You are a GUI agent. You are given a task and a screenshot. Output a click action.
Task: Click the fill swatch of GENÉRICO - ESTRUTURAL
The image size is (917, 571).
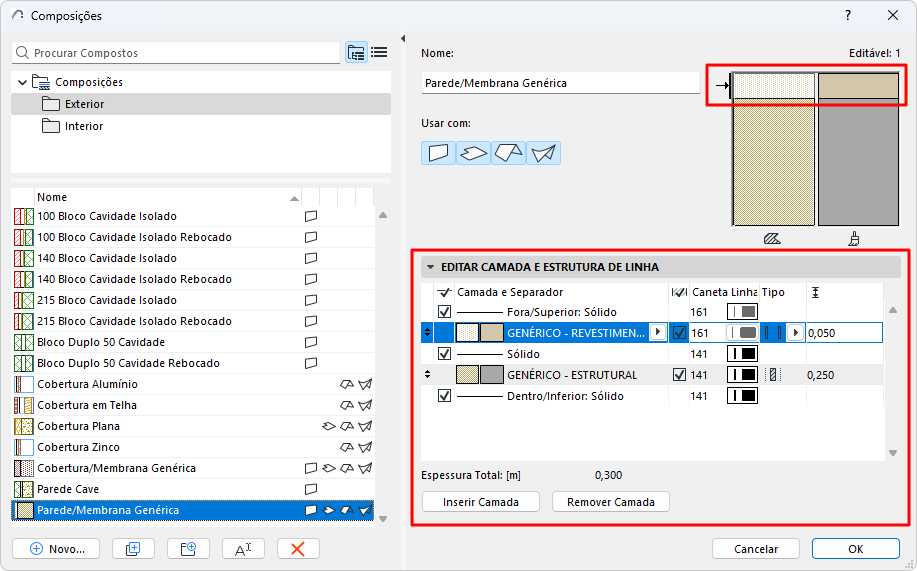tap(467, 375)
